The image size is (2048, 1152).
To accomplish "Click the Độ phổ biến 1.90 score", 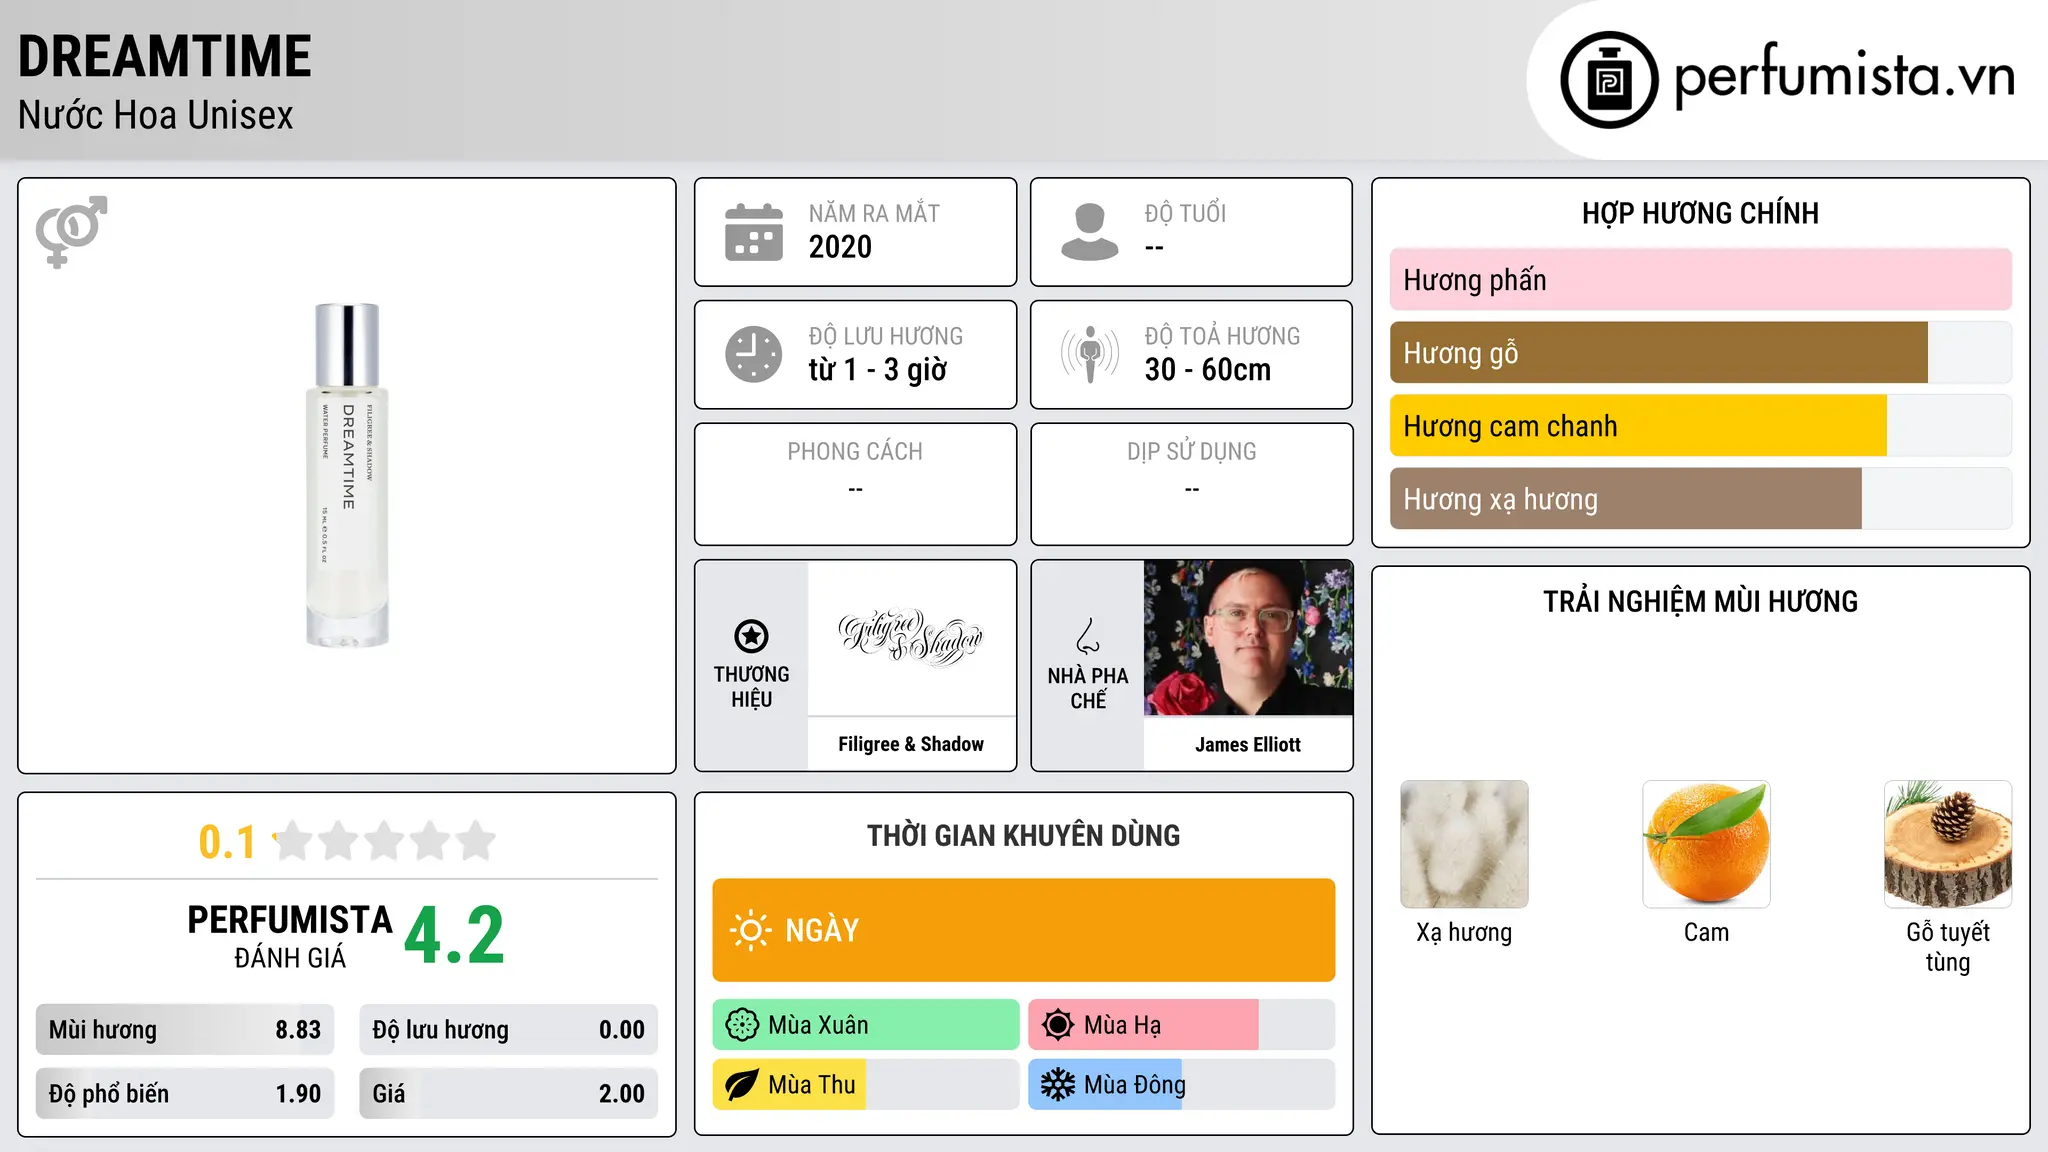I will [185, 1094].
